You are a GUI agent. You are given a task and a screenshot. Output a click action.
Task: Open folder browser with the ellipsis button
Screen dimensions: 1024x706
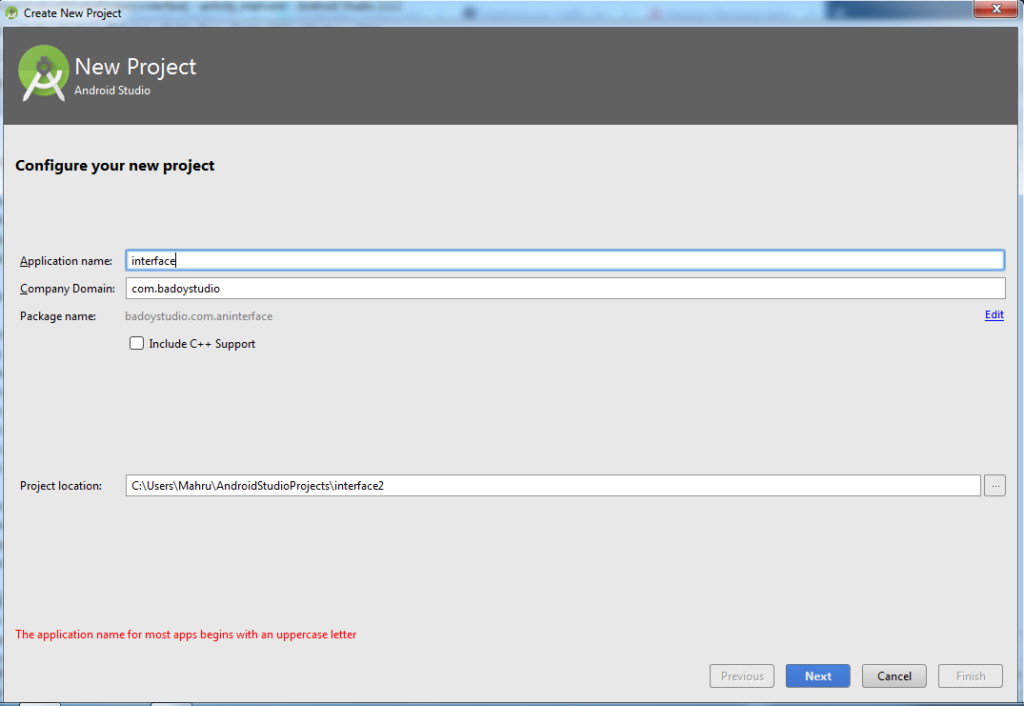pyautogui.click(x=994, y=485)
